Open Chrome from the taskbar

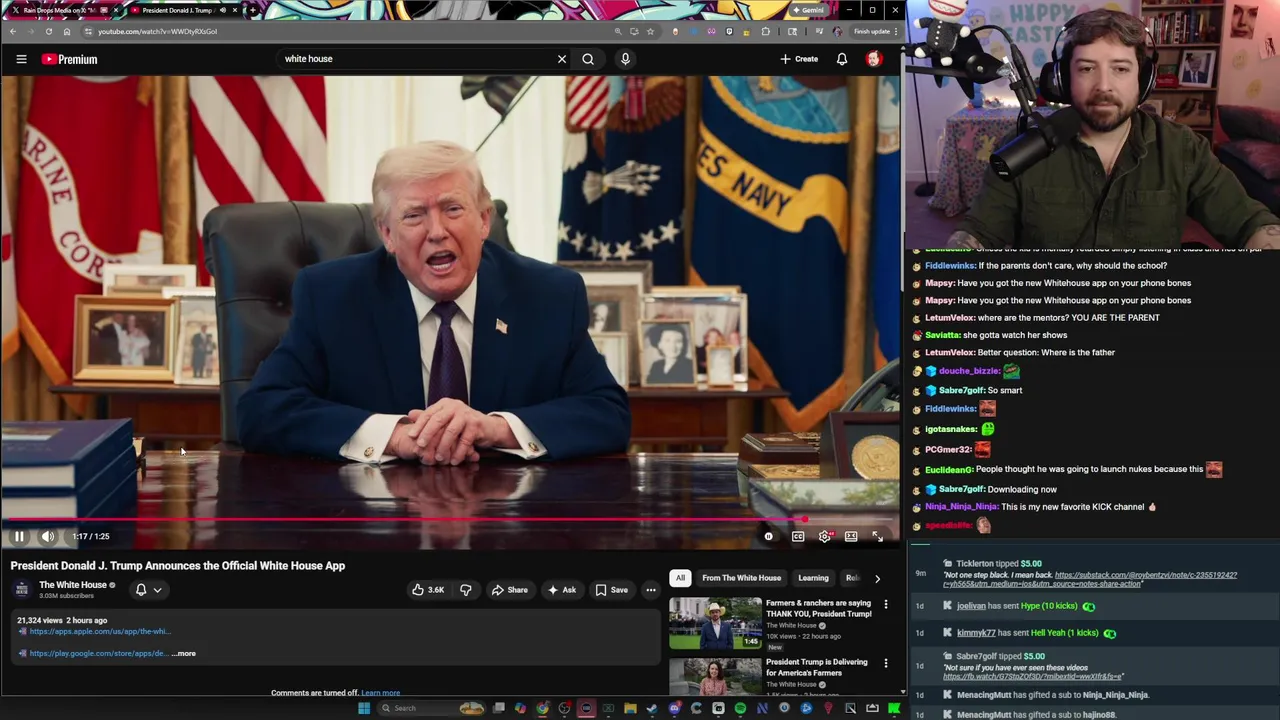[x=543, y=708]
